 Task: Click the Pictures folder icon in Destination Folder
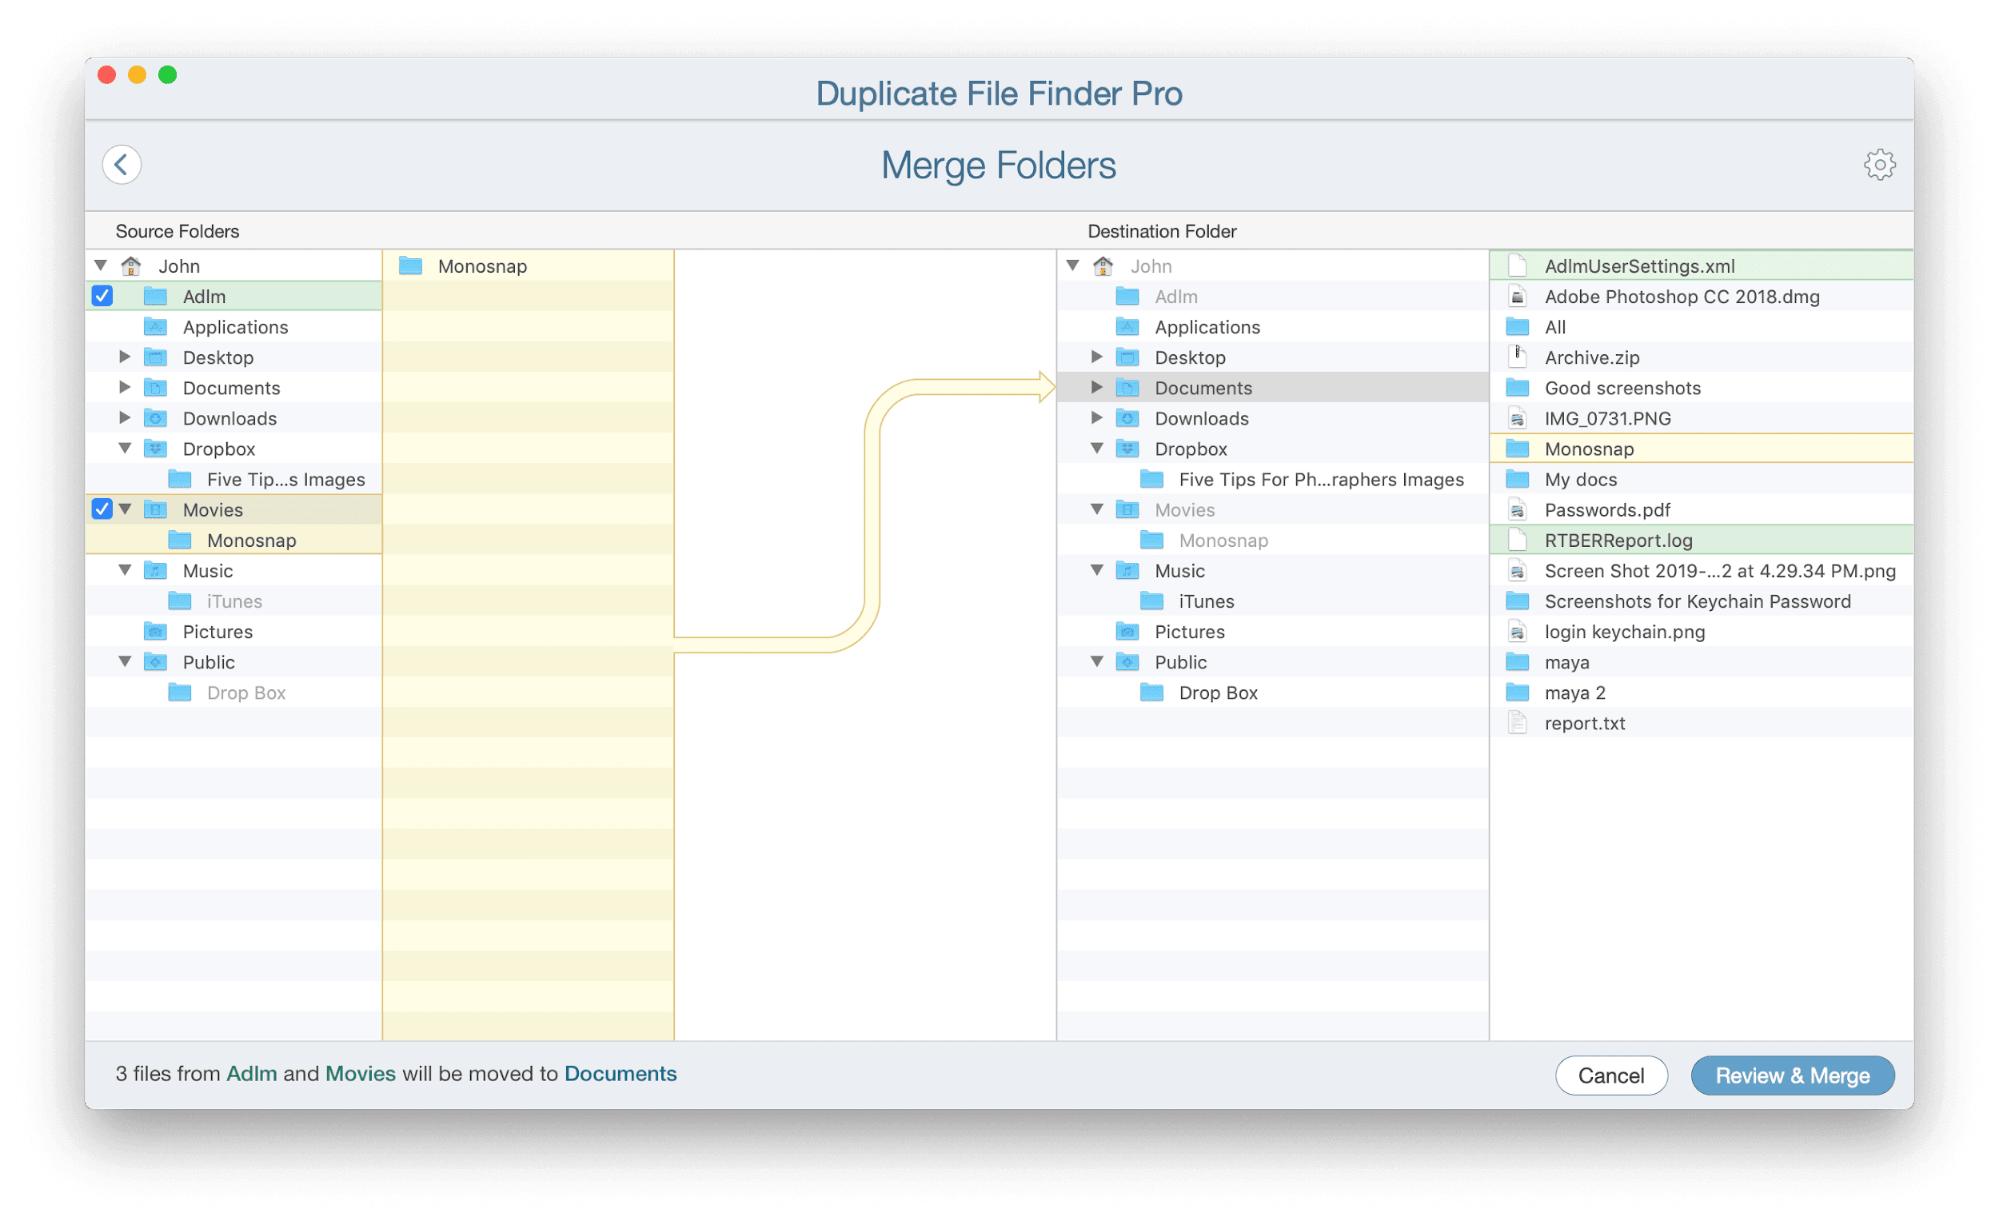pos(1126,631)
